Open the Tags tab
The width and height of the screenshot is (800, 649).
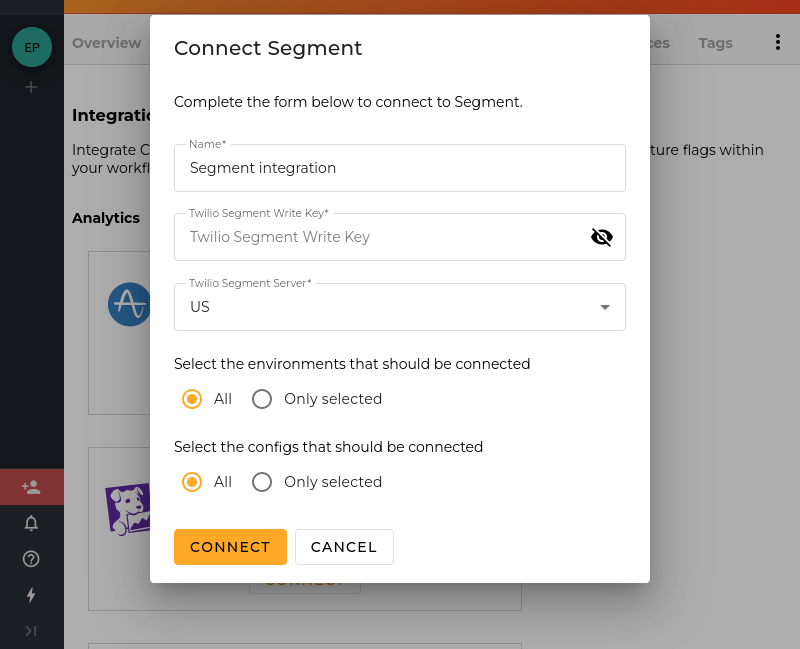click(x=715, y=43)
